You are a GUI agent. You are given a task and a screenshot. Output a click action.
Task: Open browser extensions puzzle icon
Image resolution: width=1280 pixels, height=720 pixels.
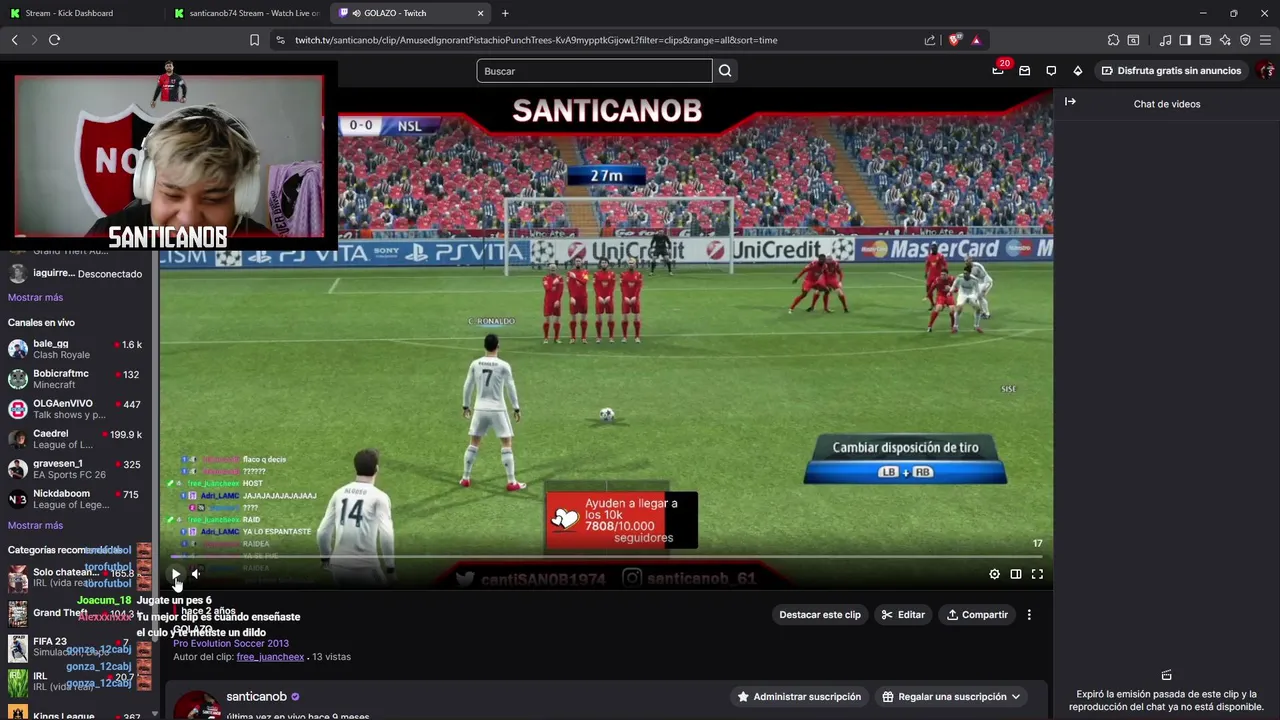1113,40
